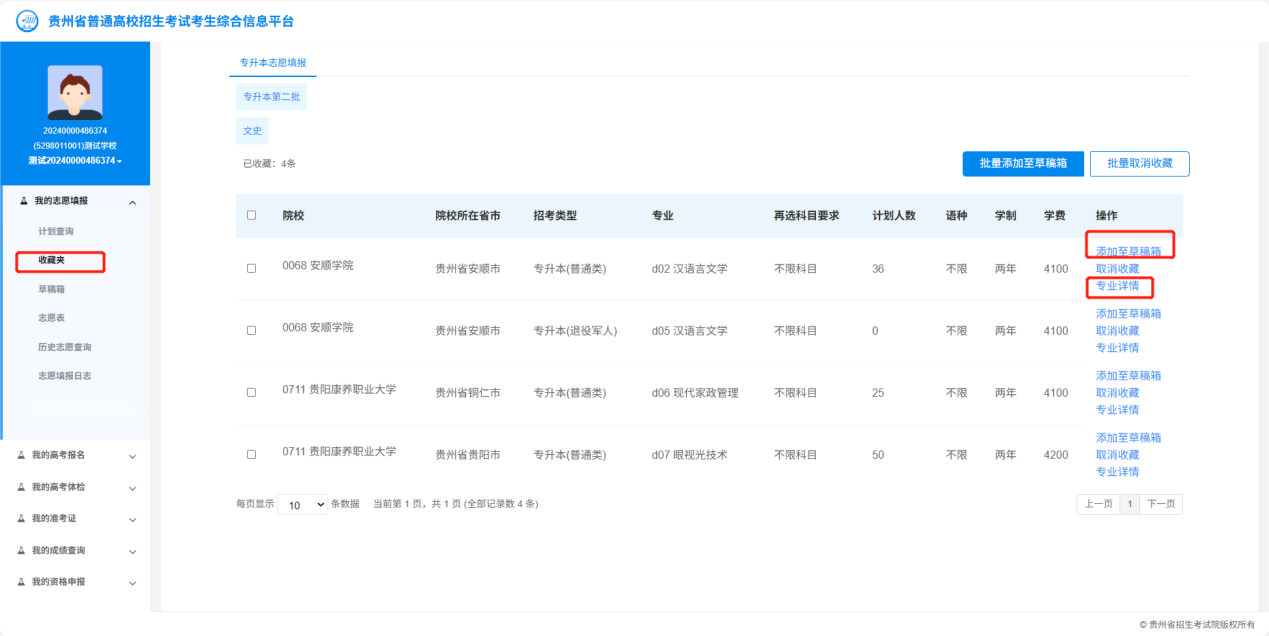Switch to the 专升本志愿填报 tab
This screenshot has width=1269, height=636.
click(x=273, y=62)
